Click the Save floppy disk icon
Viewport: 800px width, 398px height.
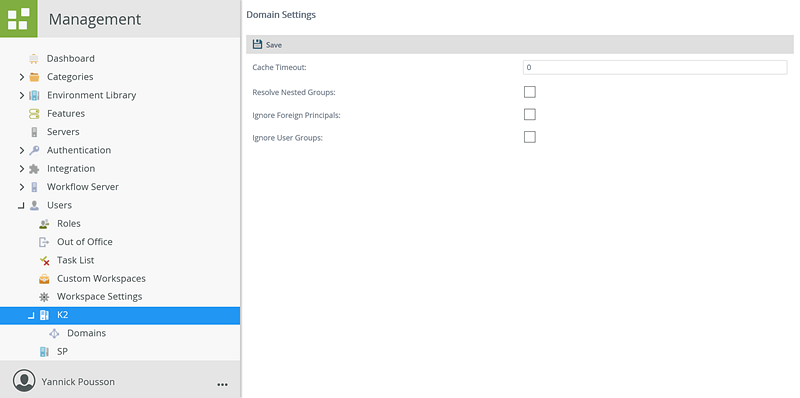click(258, 44)
